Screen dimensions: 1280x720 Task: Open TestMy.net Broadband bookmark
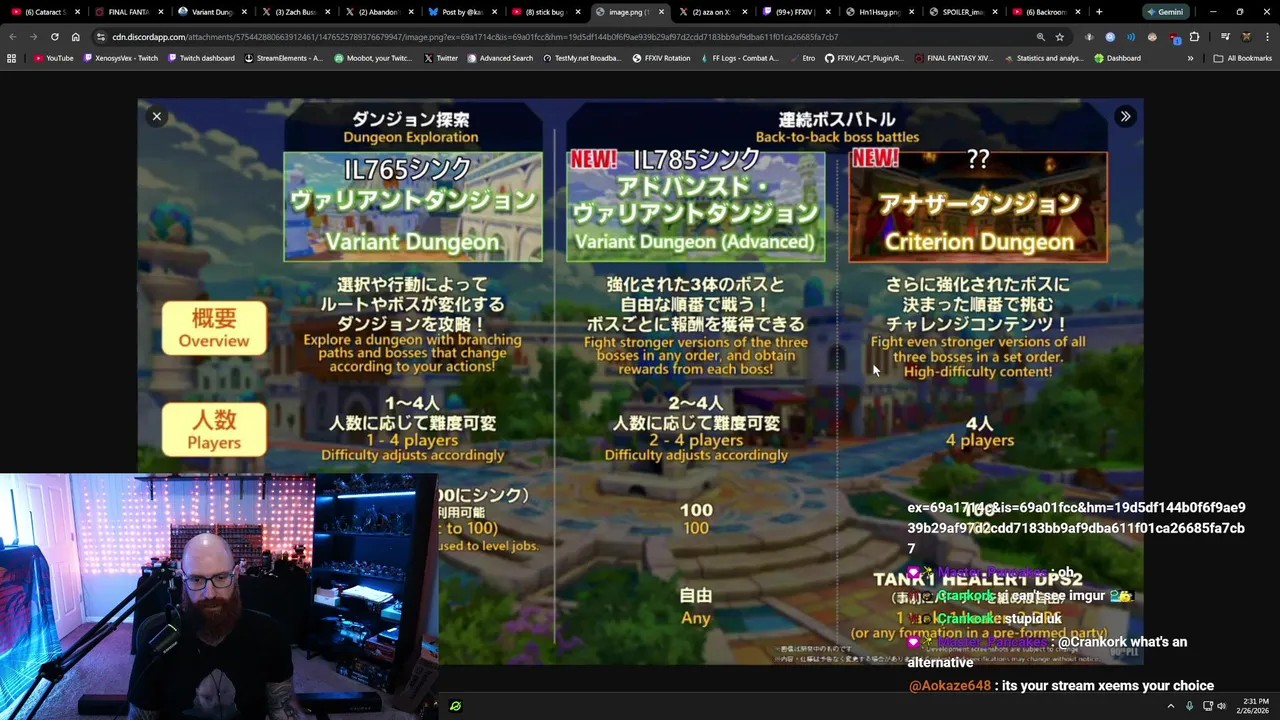coord(582,58)
